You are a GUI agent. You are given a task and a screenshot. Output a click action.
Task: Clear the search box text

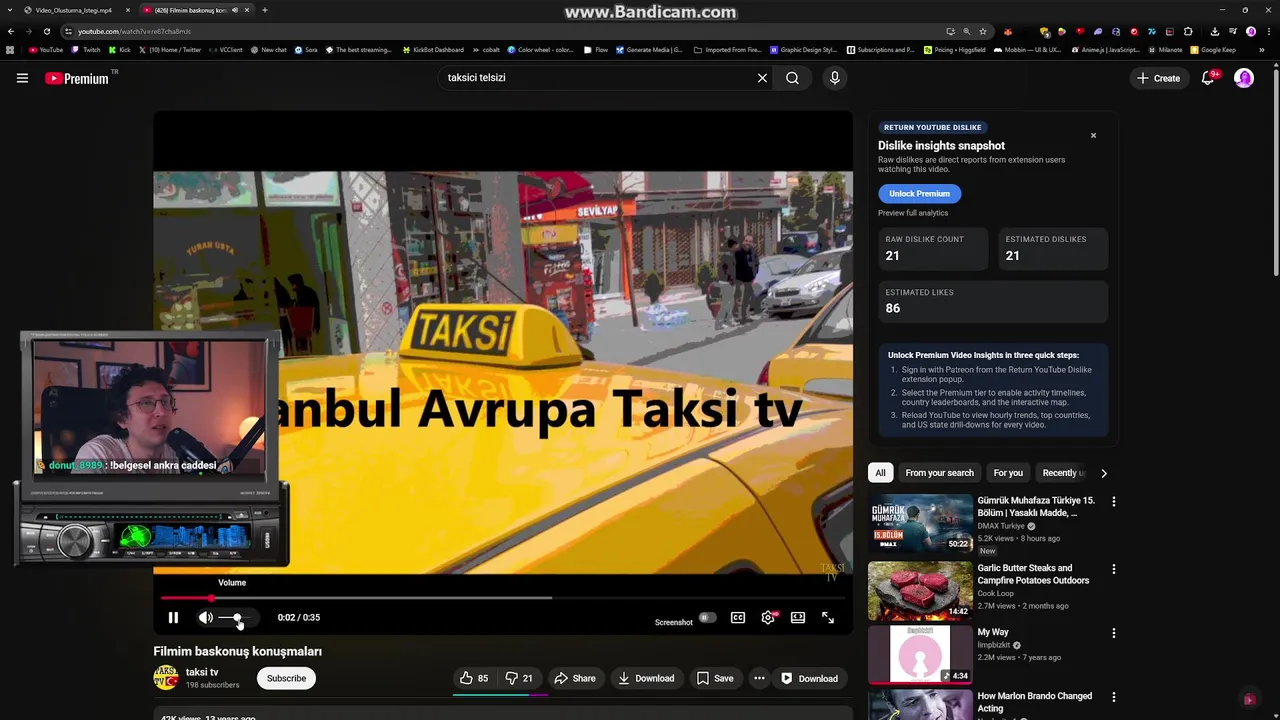(x=762, y=78)
